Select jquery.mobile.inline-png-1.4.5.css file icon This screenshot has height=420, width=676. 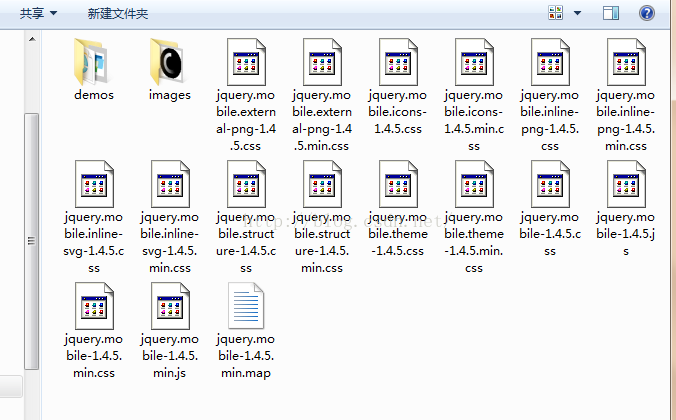(550, 62)
